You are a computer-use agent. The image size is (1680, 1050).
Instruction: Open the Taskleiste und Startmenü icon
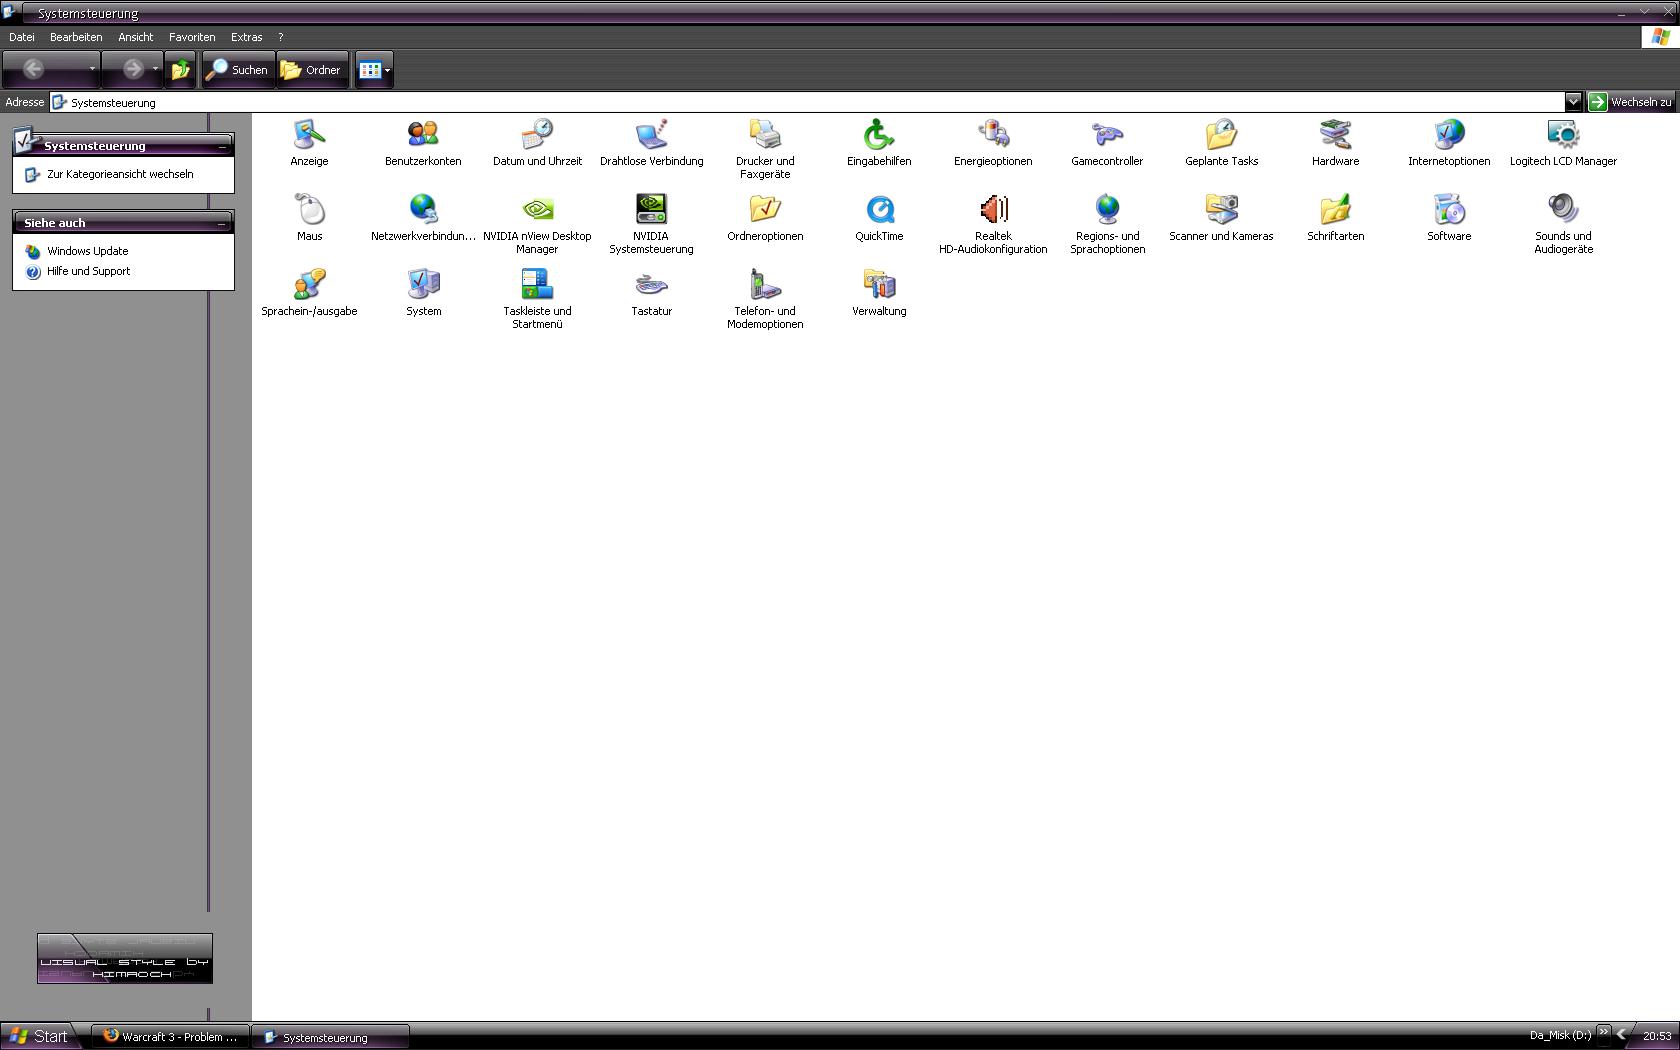pos(537,284)
